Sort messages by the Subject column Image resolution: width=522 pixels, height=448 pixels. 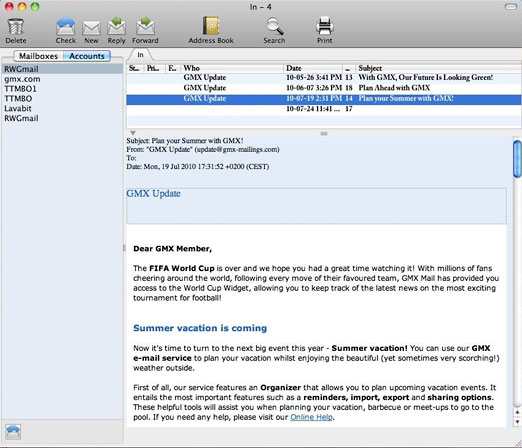pos(439,68)
